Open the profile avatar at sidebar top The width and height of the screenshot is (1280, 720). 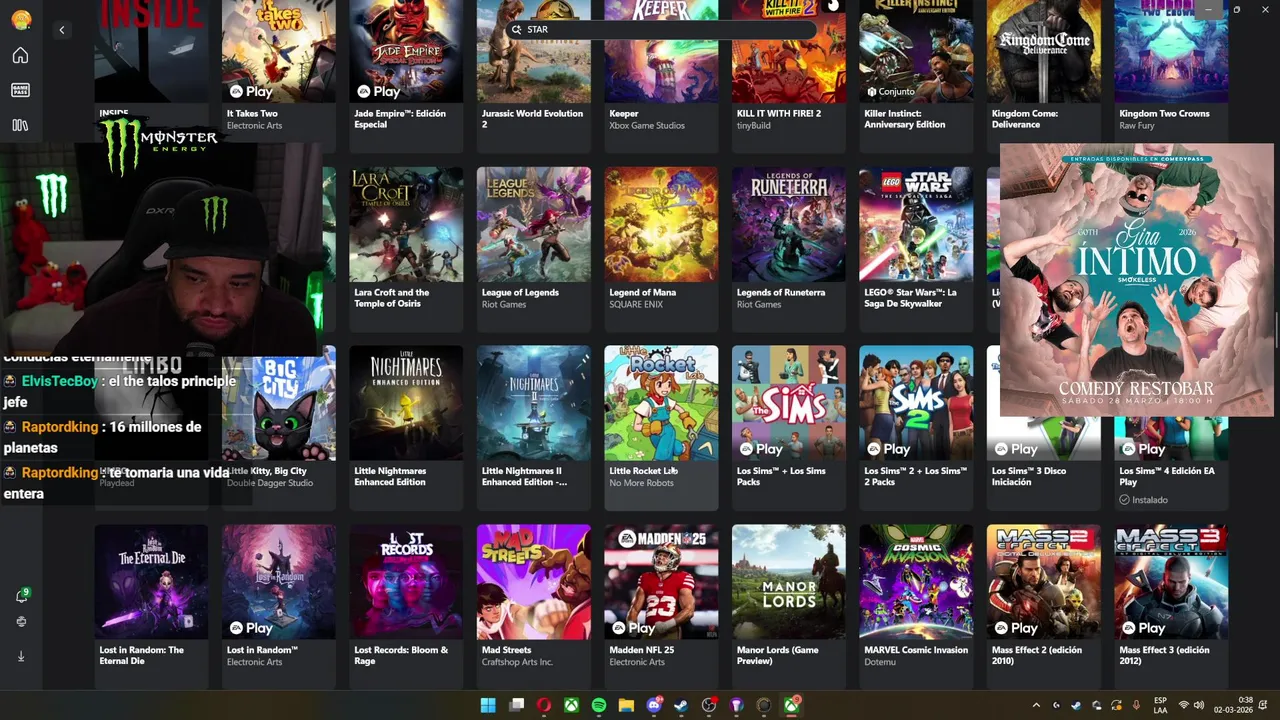click(x=20, y=19)
